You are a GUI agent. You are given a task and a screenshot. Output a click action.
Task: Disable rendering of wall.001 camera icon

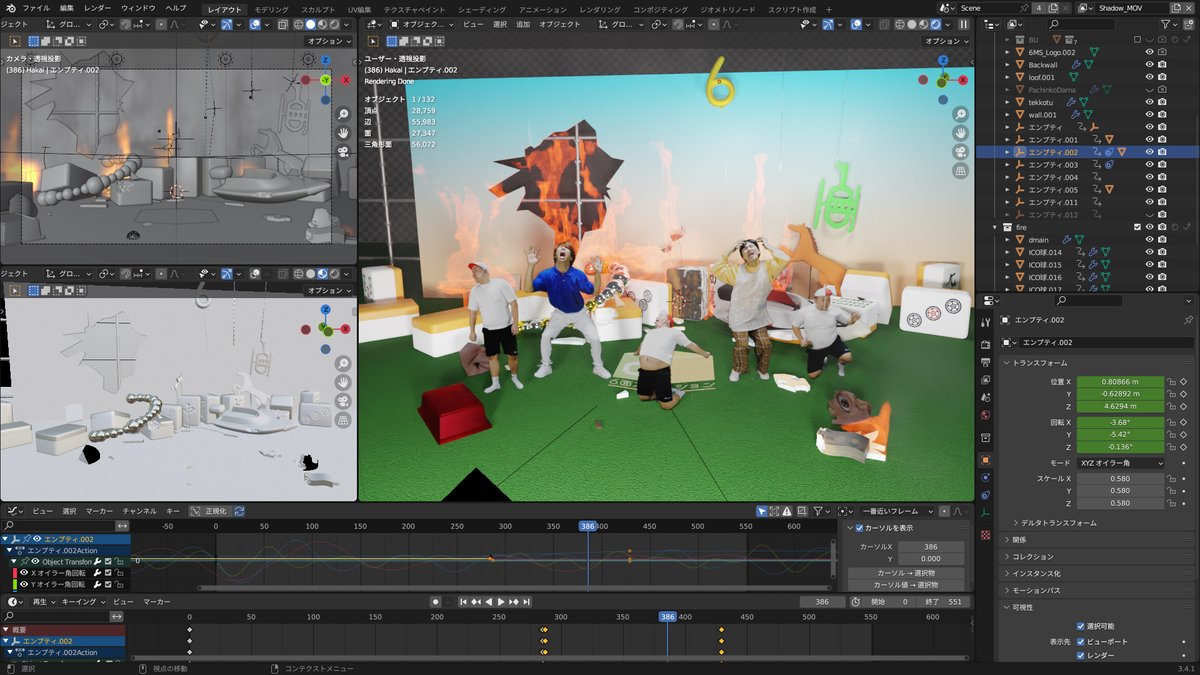point(1162,114)
